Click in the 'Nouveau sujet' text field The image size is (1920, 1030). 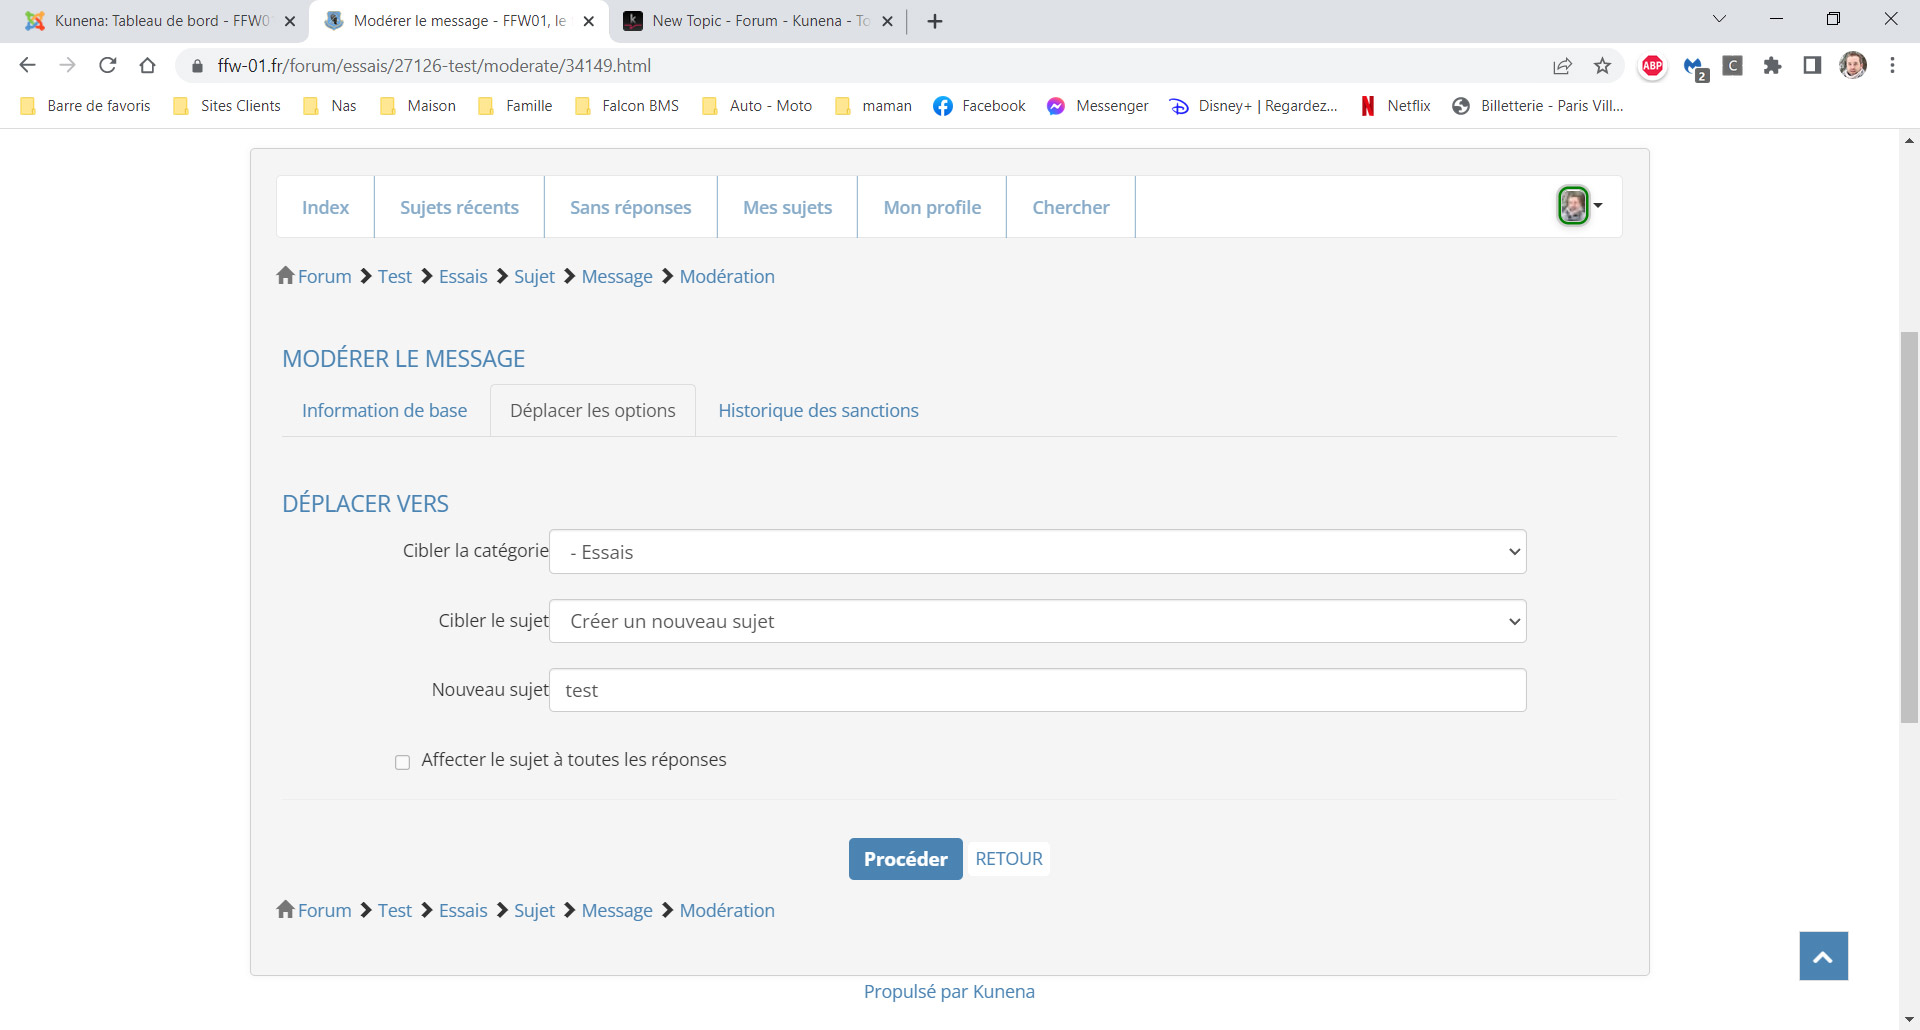tap(1037, 690)
